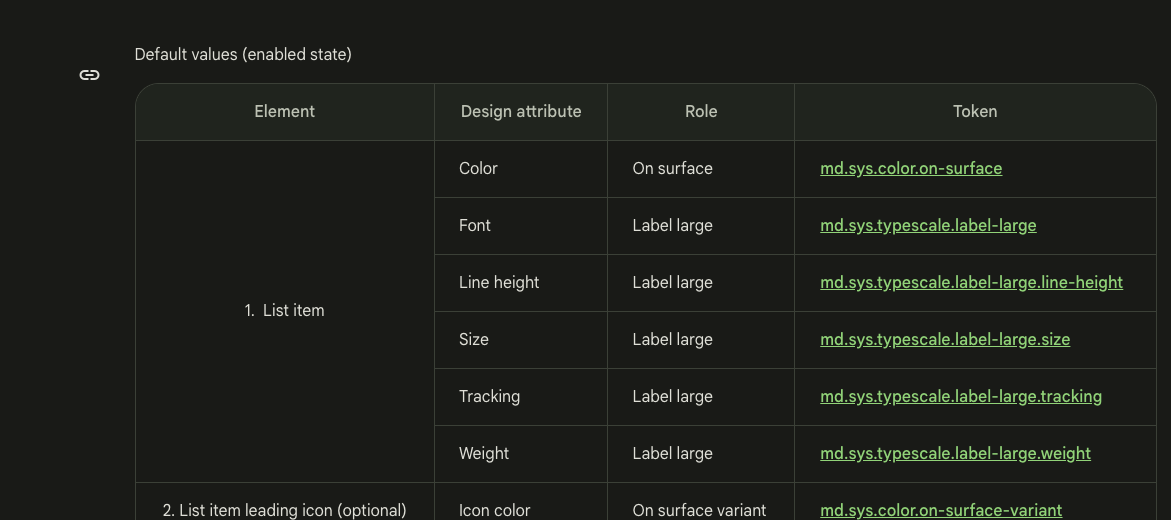
Task: Open md.sys.typescale.label-large.size link
Action: point(945,339)
